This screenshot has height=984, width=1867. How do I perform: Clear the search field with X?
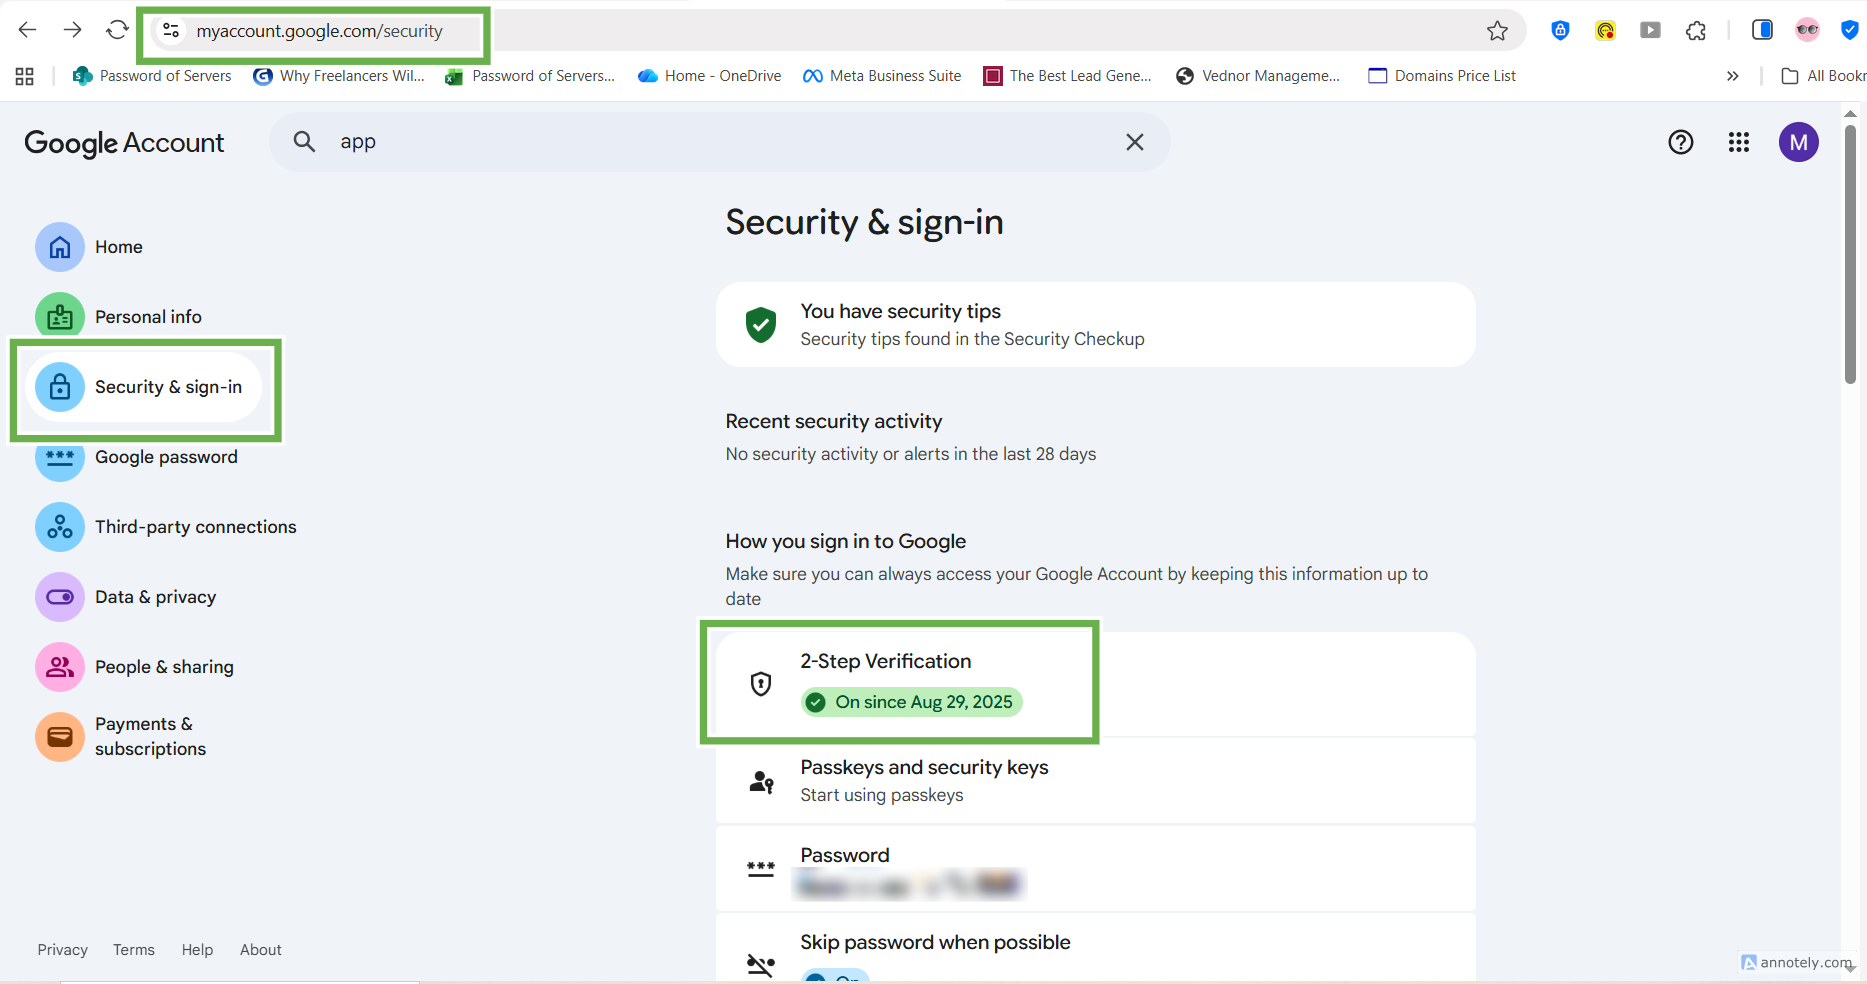(1134, 142)
